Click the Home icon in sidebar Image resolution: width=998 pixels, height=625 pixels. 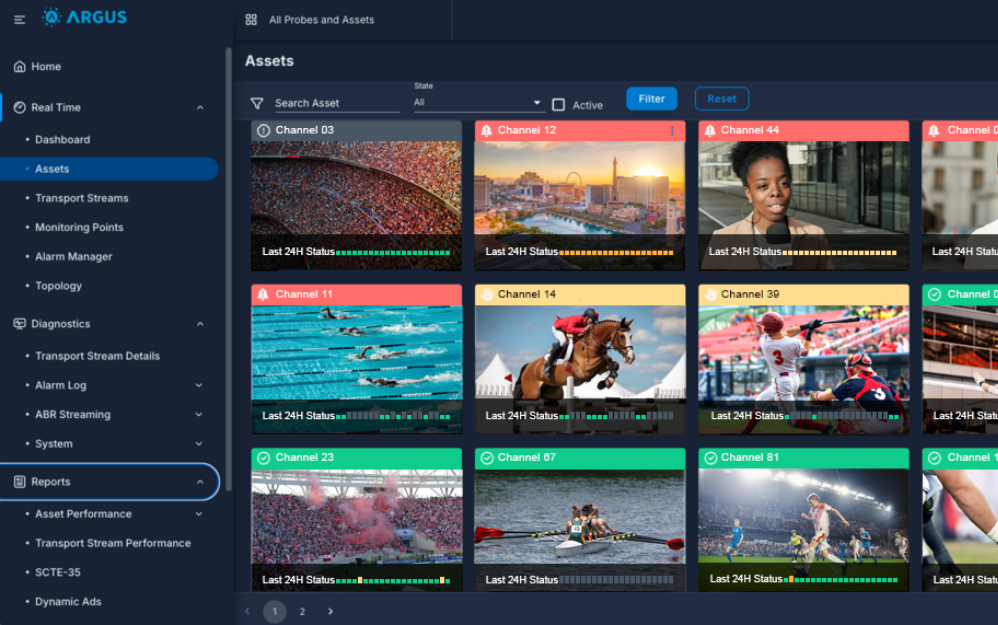coord(20,67)
